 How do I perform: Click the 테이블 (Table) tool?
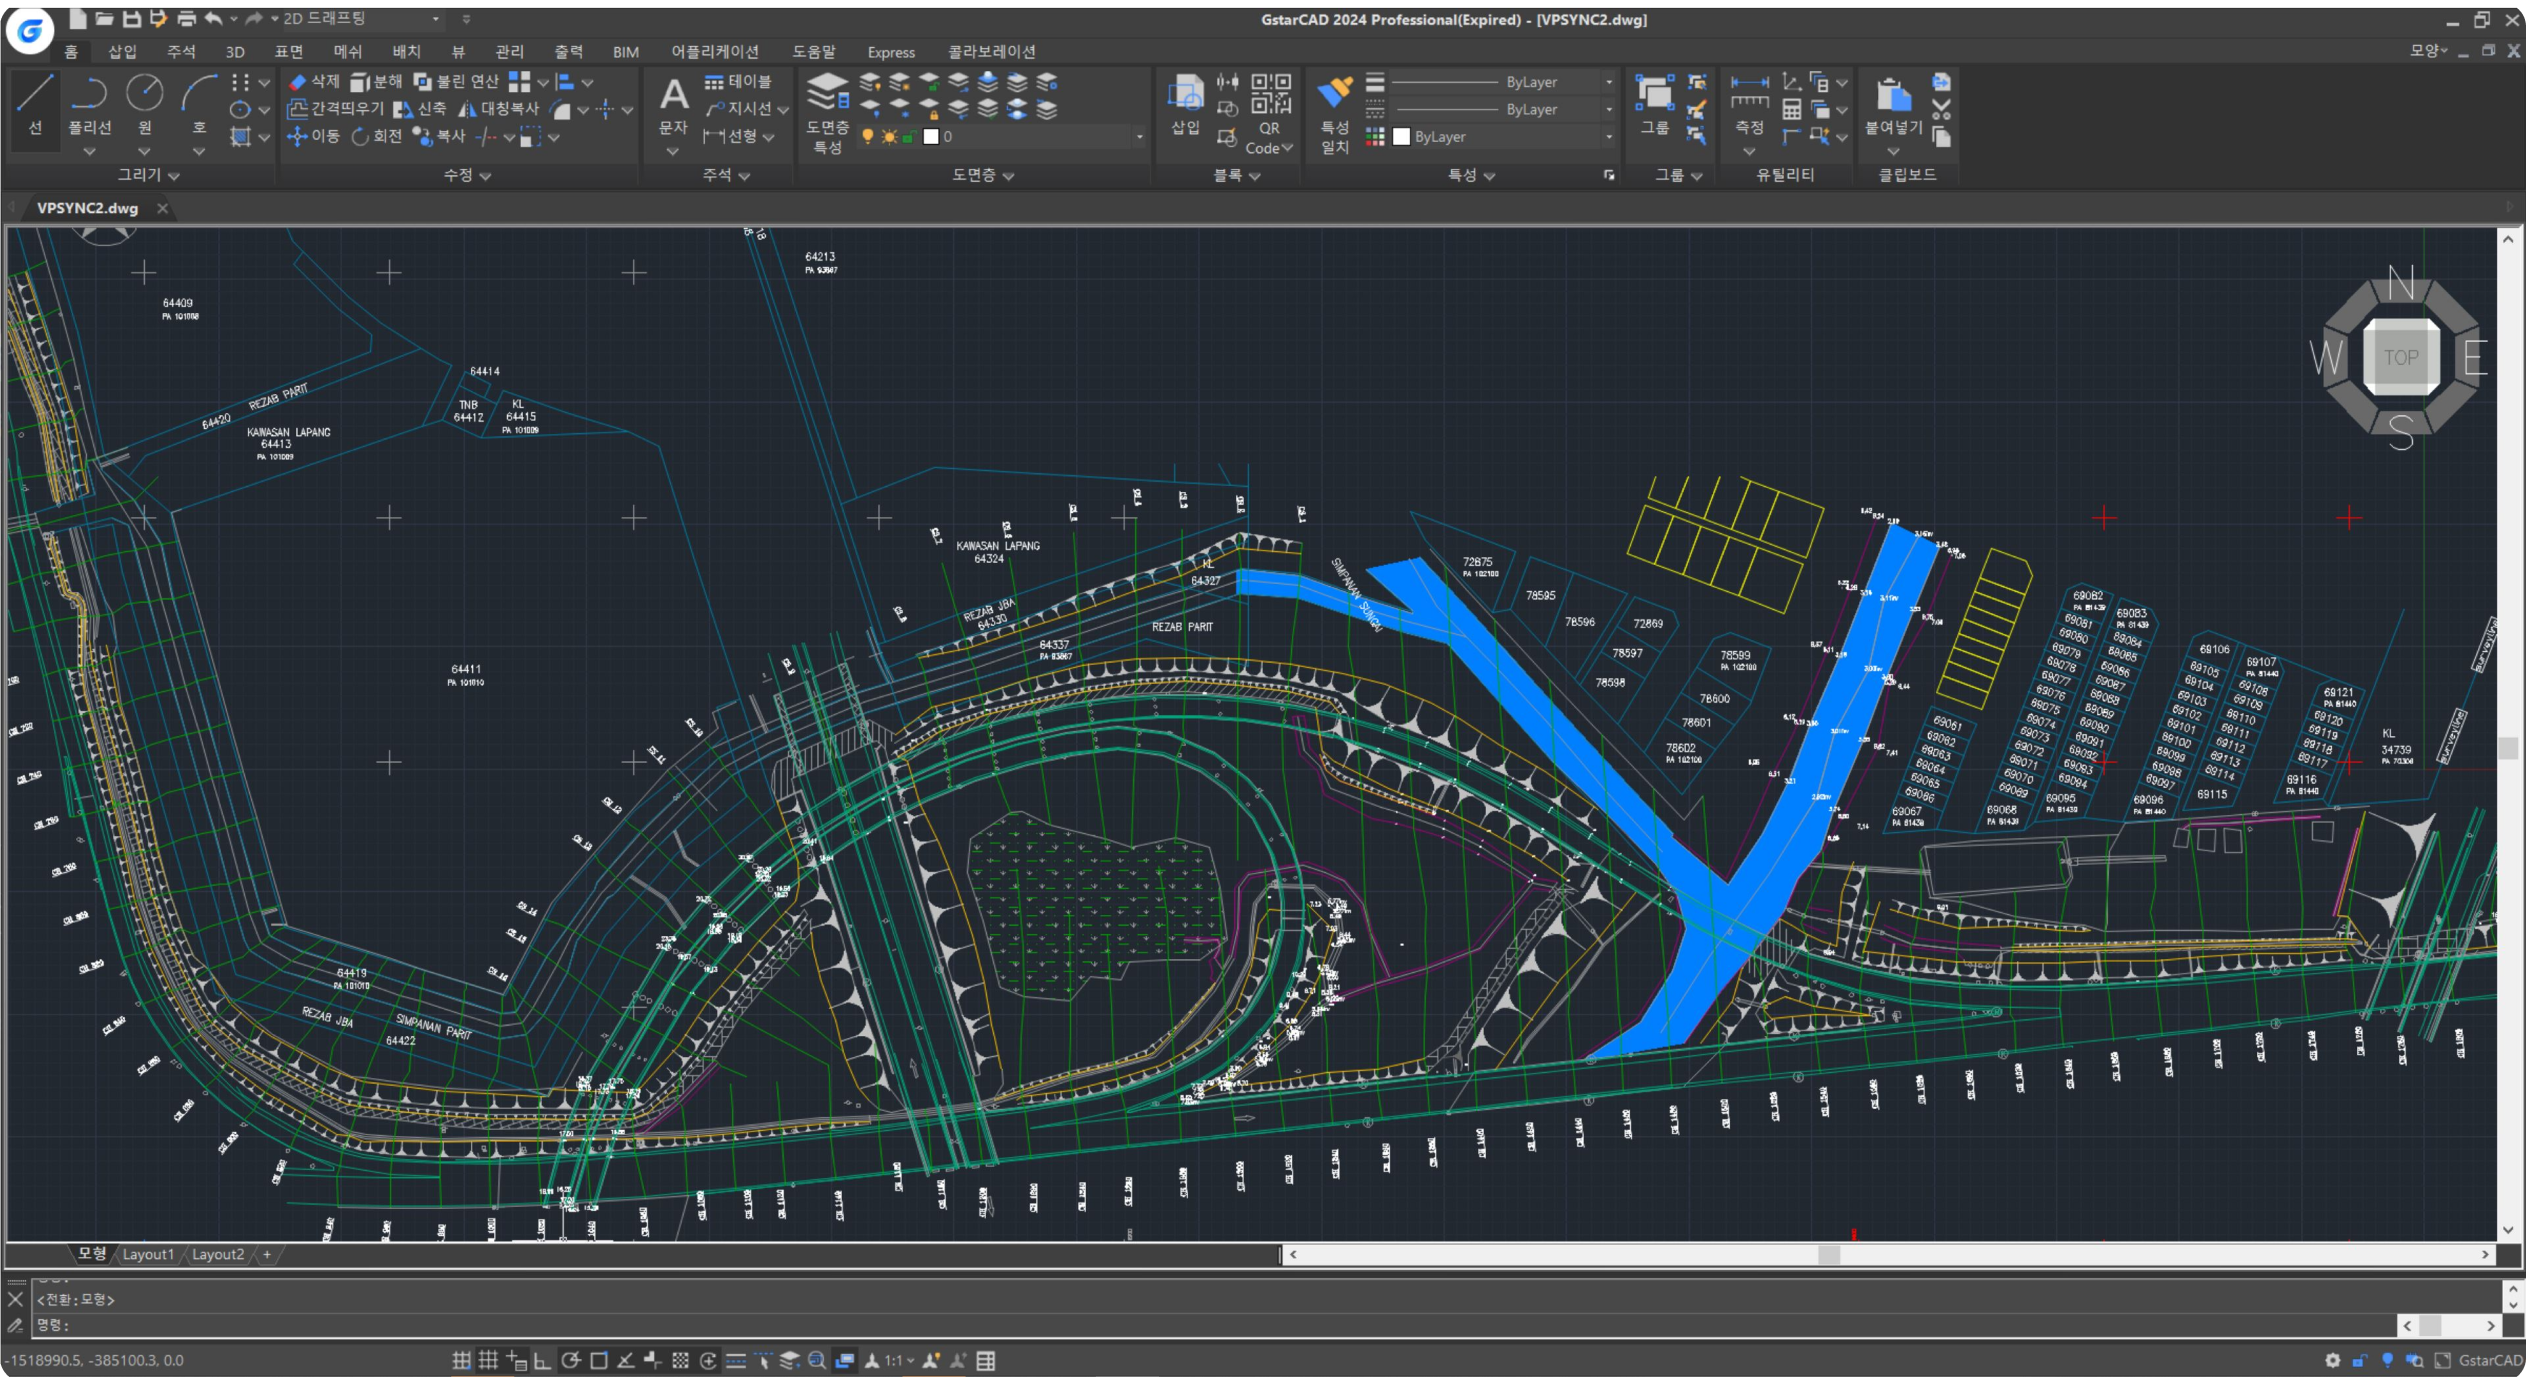click(738, 82)
